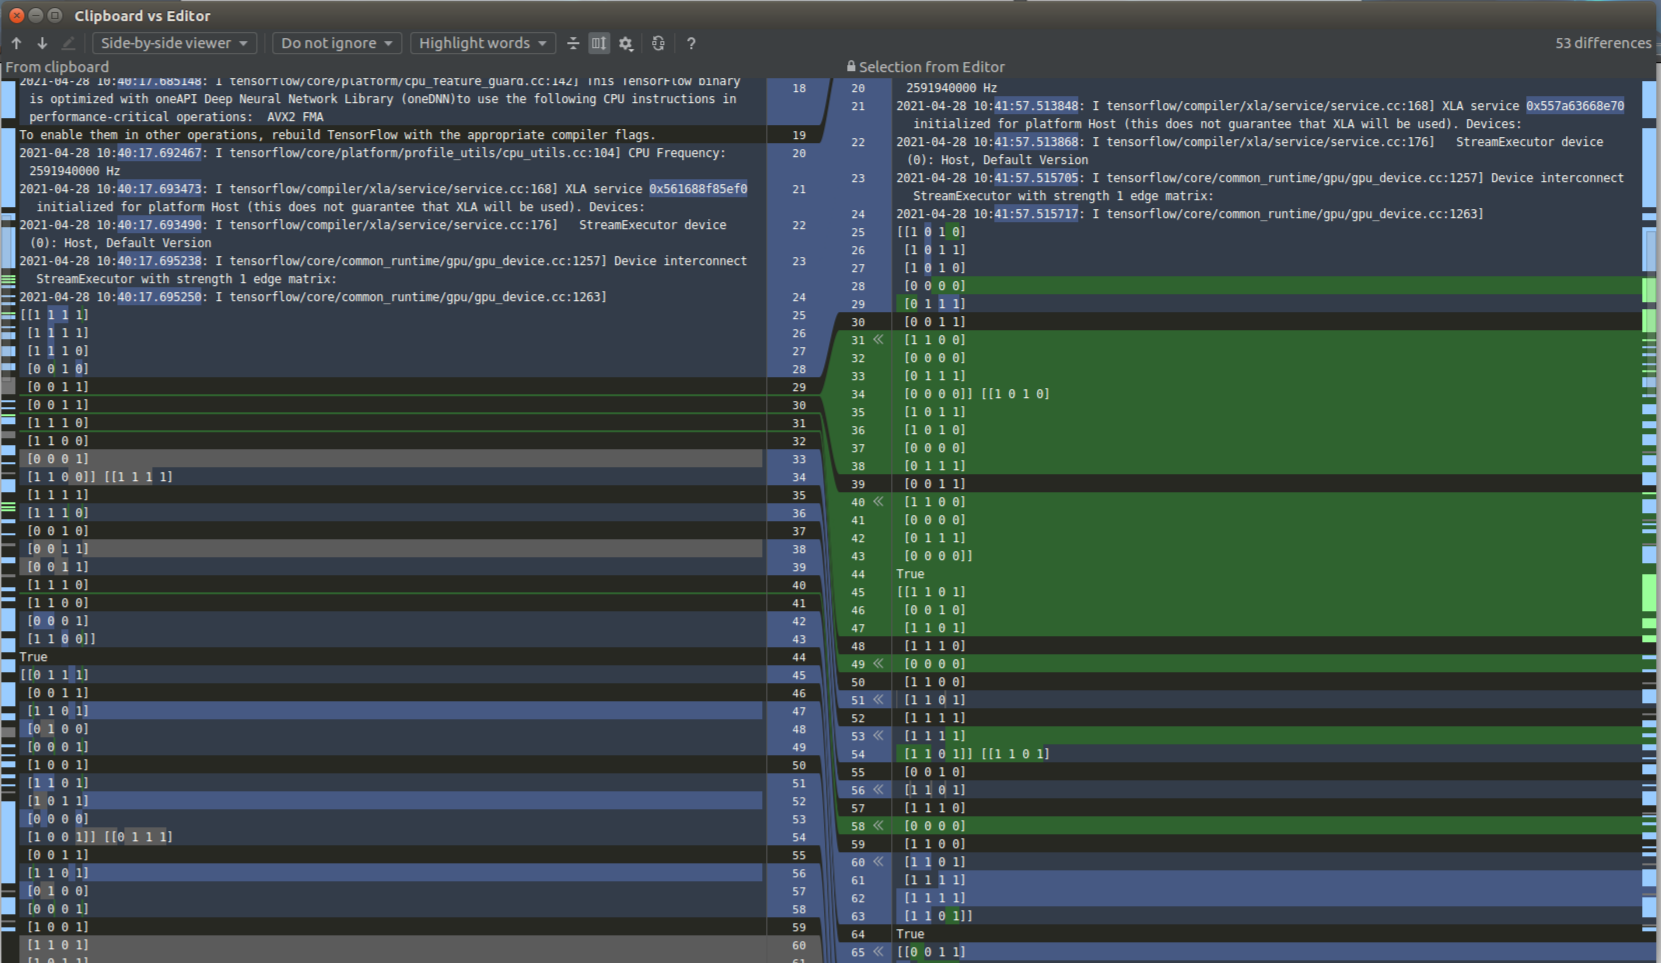This screenshot has height=963, width=1661.
Task: Jump to previous difference with up arrow
Action: (16, 43)
